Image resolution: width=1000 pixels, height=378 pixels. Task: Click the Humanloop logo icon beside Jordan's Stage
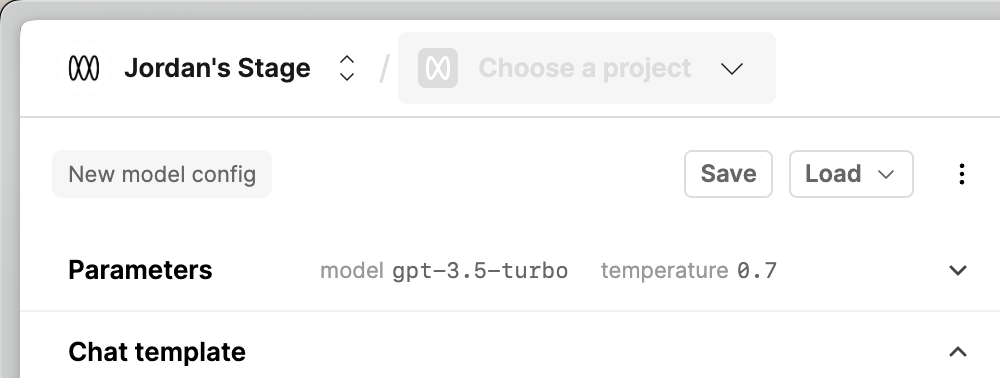(x=84, y=68)
